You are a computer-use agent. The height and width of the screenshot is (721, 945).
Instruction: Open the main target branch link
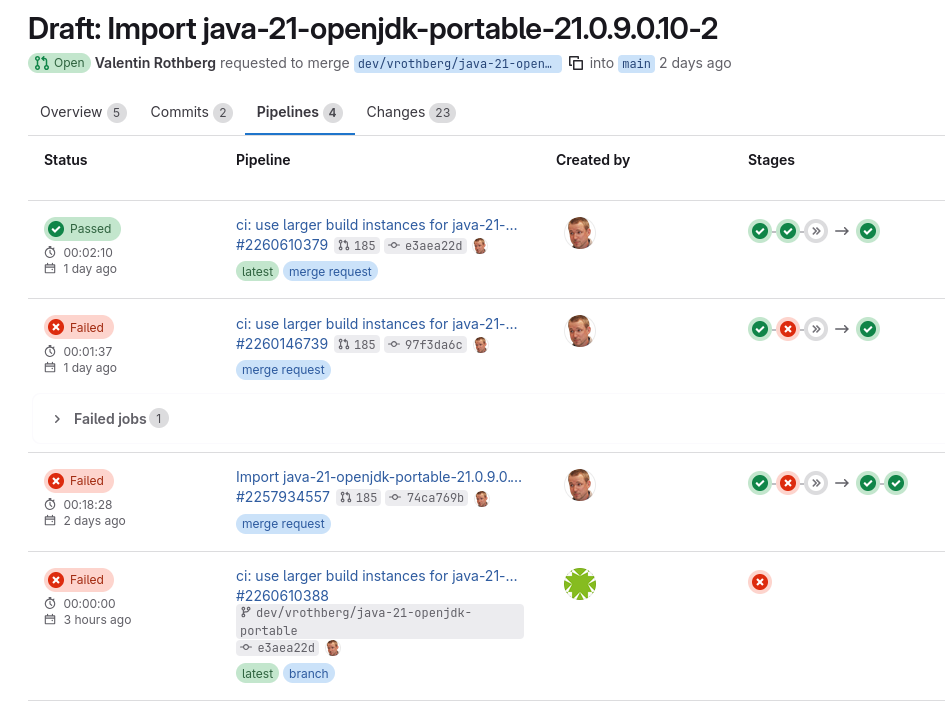[x=636, y=63]
